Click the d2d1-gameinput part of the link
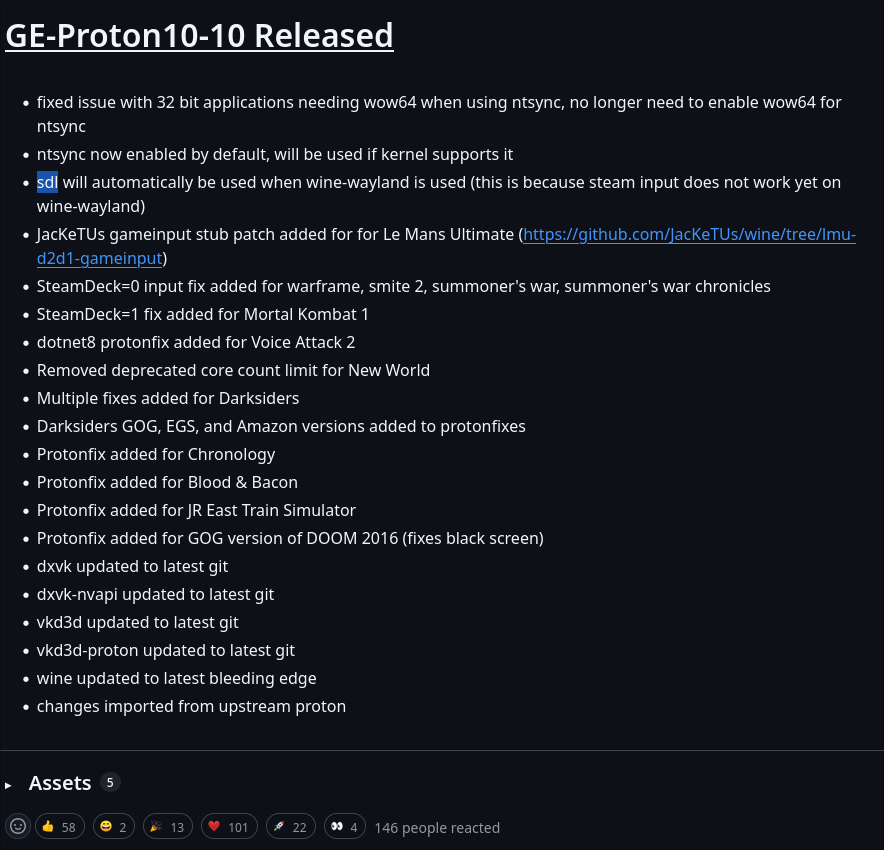 [x=100, y=258]
